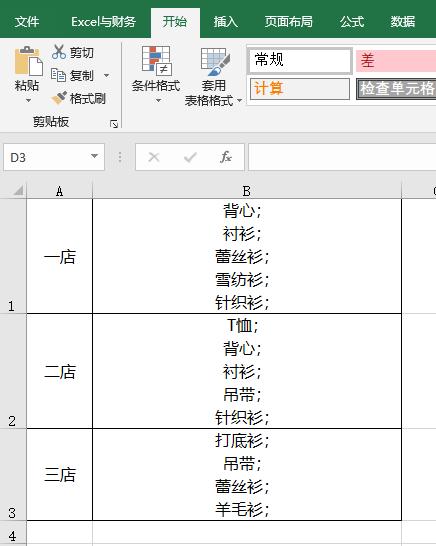
Task: Switch to the Excel与财务 tab
Action: tap(103, 22)
